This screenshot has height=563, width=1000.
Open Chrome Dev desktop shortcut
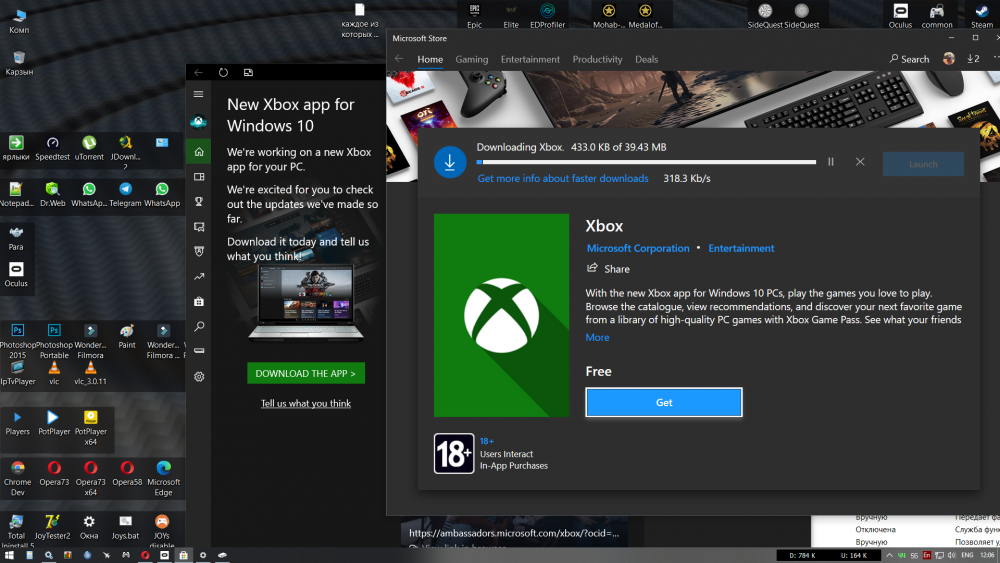17,478
